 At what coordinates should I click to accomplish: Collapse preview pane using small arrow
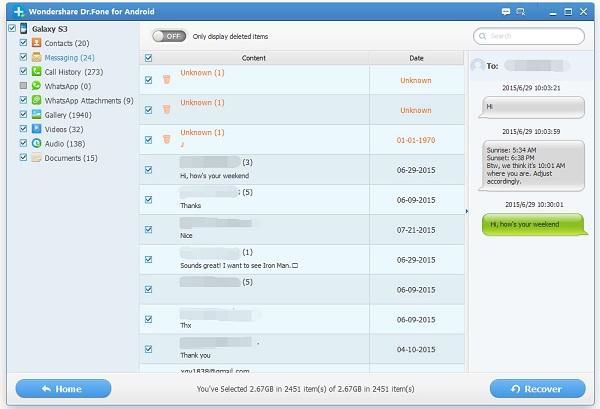(x=467, y=211)
